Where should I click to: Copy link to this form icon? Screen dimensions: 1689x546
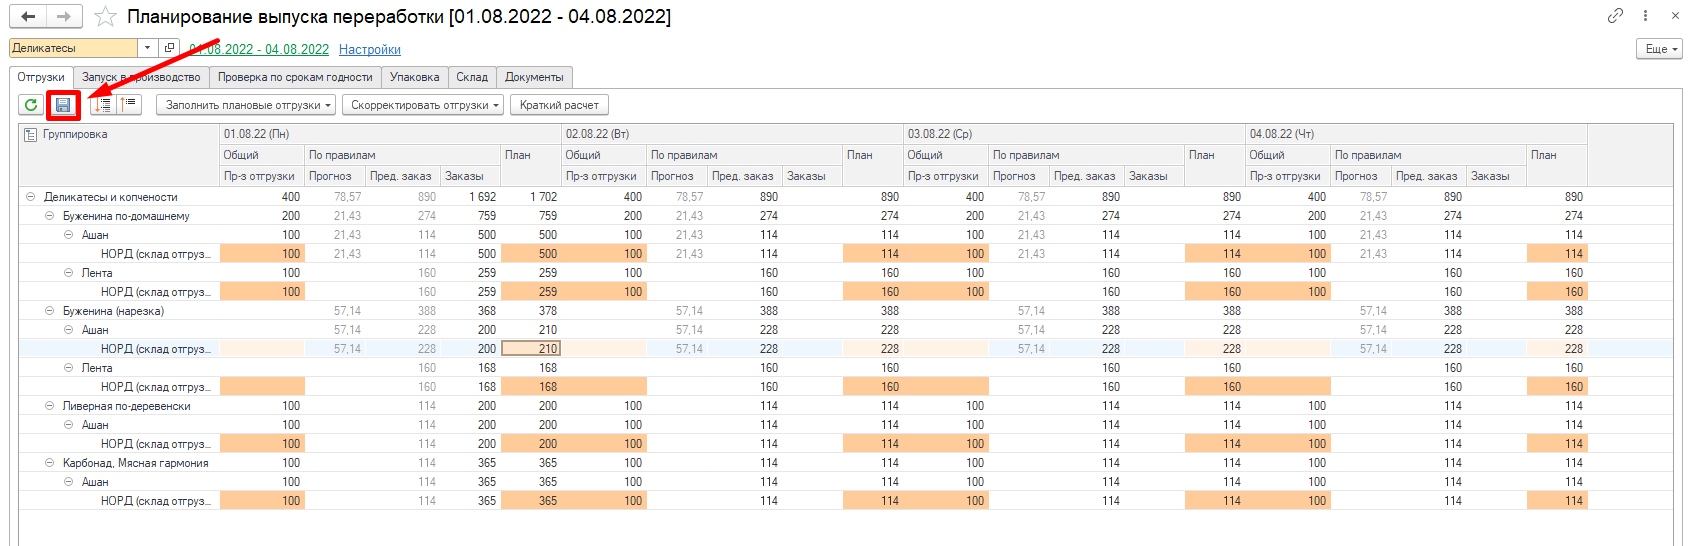(1615, 16)
